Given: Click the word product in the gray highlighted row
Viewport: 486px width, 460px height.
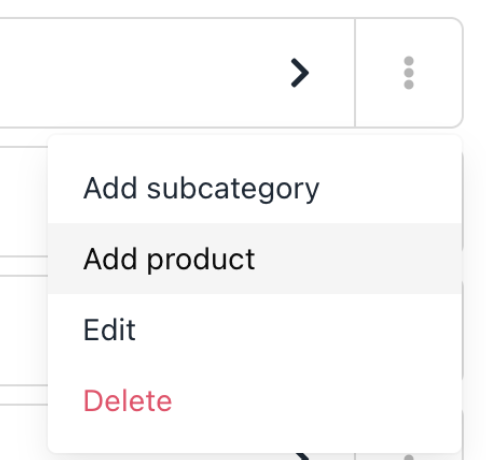Looking at the screenshot, I should 201,259.
